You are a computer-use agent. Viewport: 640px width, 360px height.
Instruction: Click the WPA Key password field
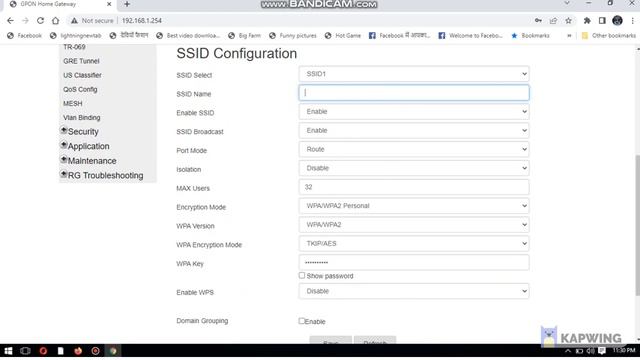pos(414,262)
